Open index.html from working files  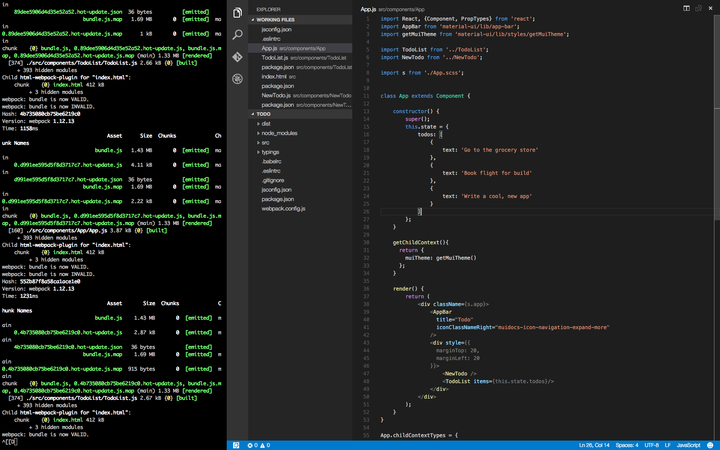pyautogui.click(x=274, y=76)
